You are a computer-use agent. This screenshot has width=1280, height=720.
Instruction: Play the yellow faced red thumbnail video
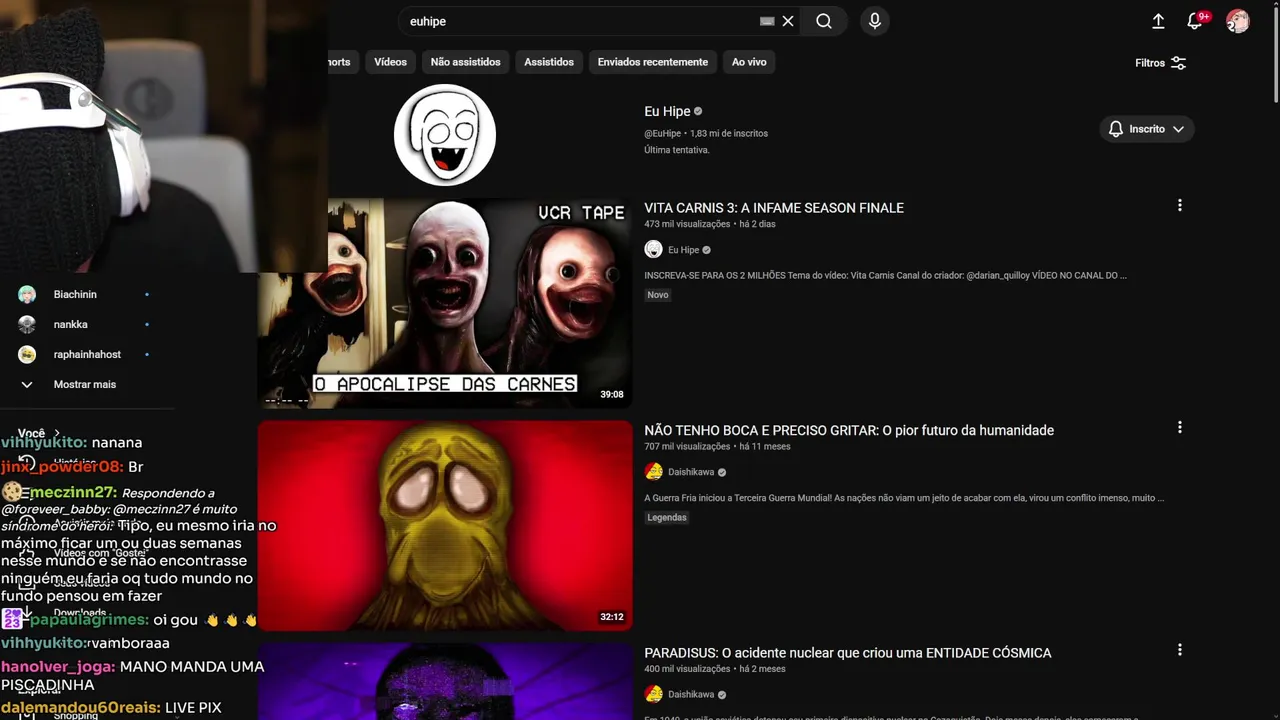(445, 526)
